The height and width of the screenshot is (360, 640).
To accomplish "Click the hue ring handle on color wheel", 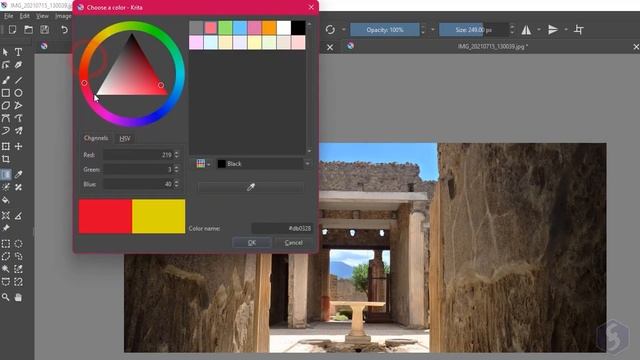I will 84,83.
